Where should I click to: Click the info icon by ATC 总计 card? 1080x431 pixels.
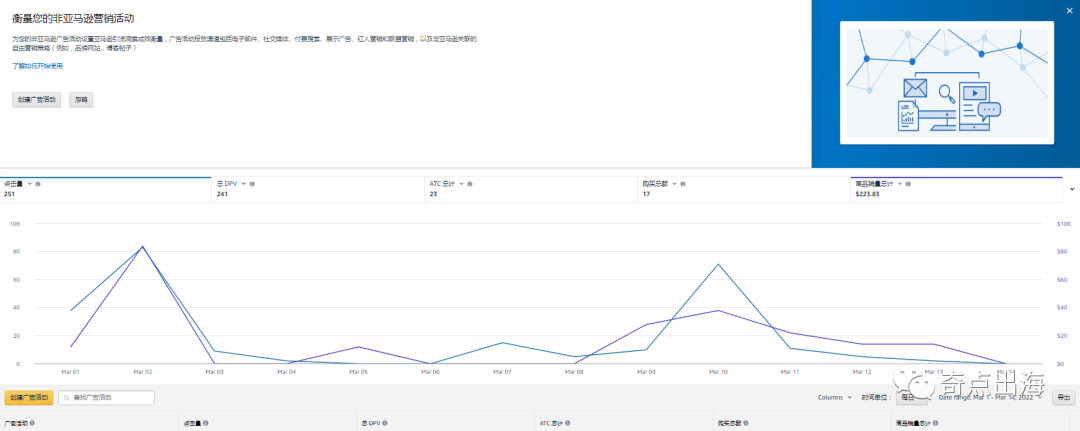click(x=470, y=184)
